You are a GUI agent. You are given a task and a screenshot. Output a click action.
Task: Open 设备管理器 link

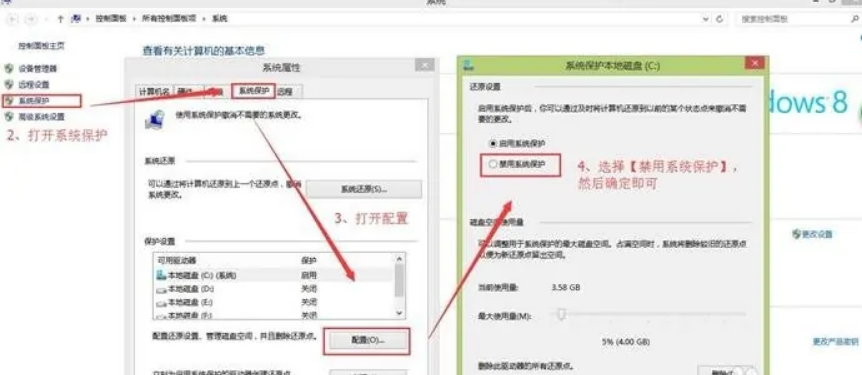point(37,69)
